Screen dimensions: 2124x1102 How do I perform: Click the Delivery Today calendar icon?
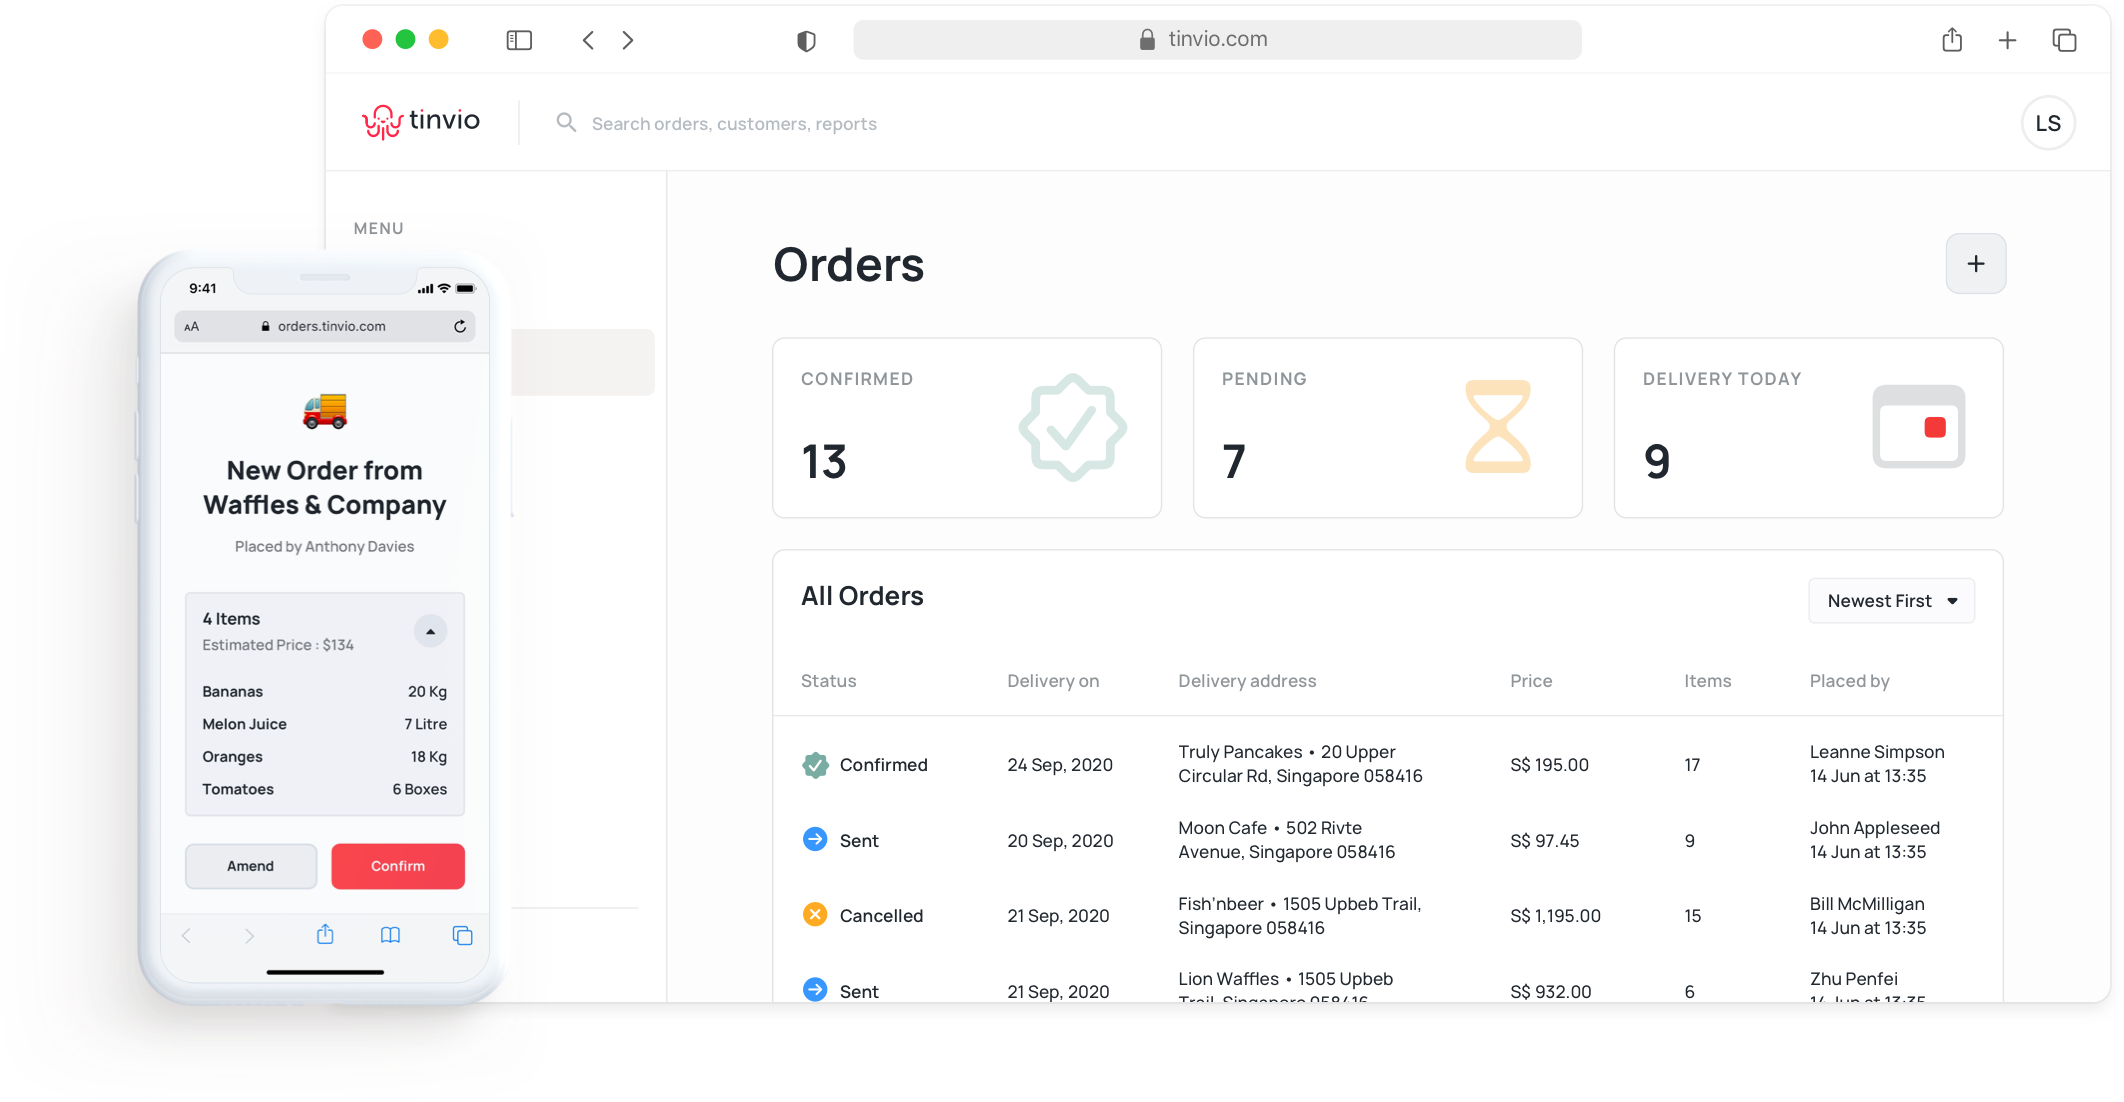tap(1918, 426)
